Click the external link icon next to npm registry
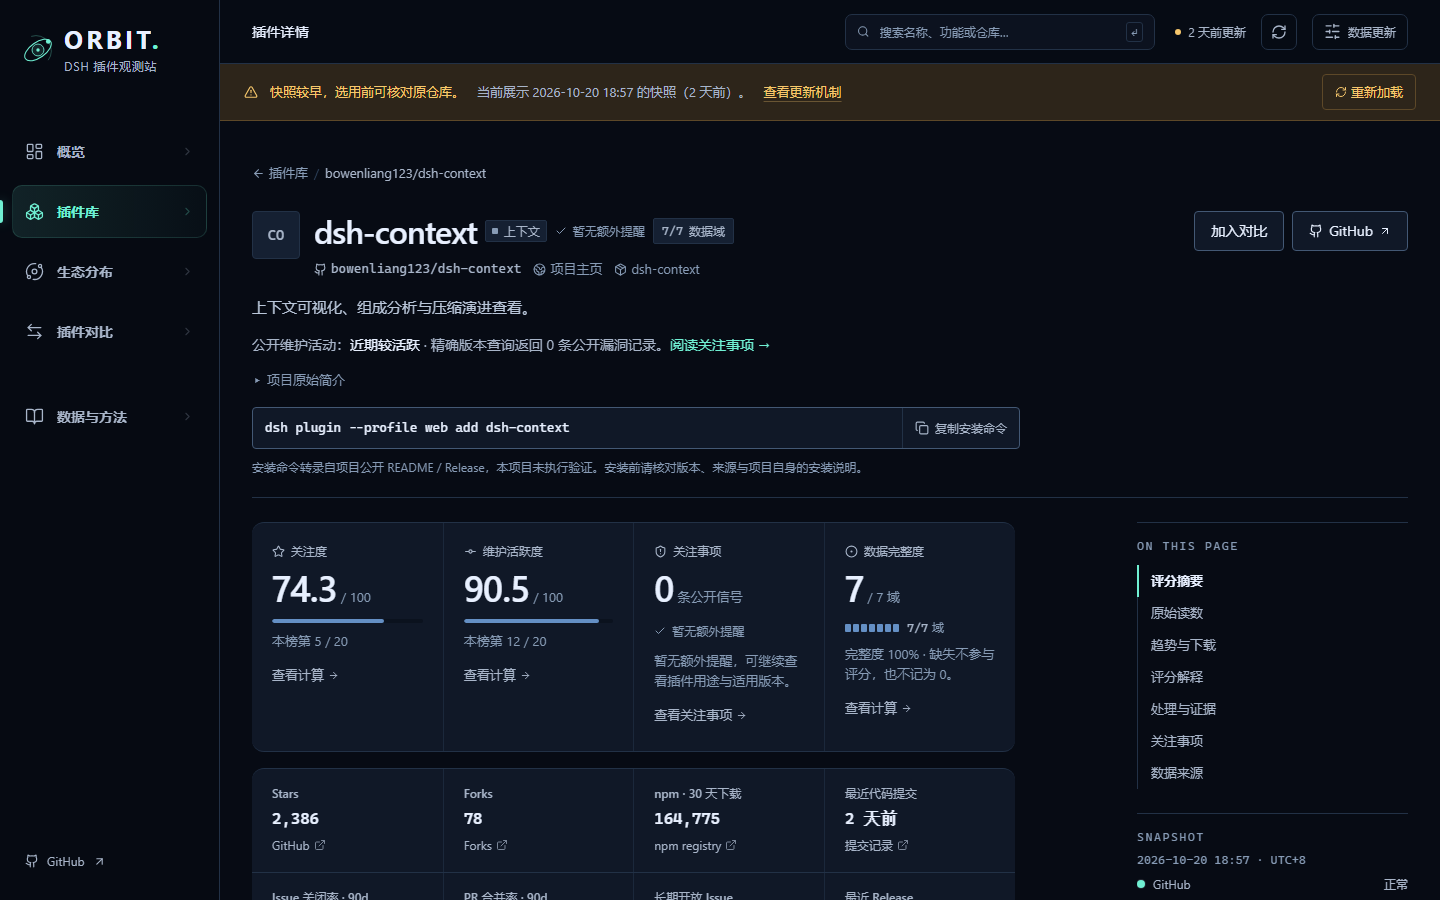1440x900 pixels. pos(731,845)
